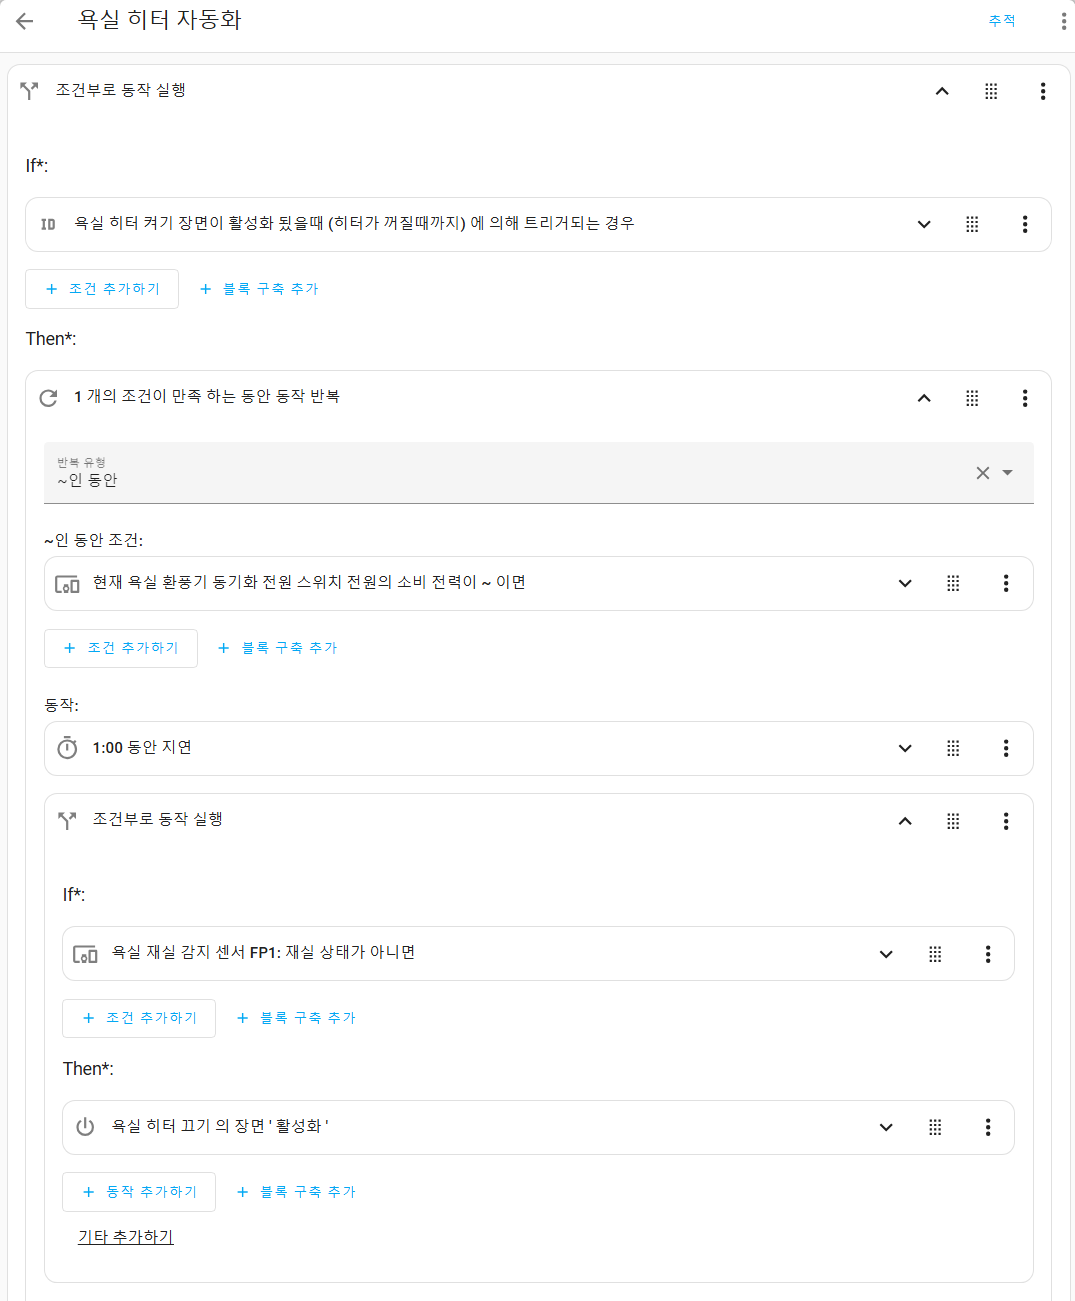Go back with the arrow icon
The height and width of the screenshot is (1301, 1075).
point(25,21)
